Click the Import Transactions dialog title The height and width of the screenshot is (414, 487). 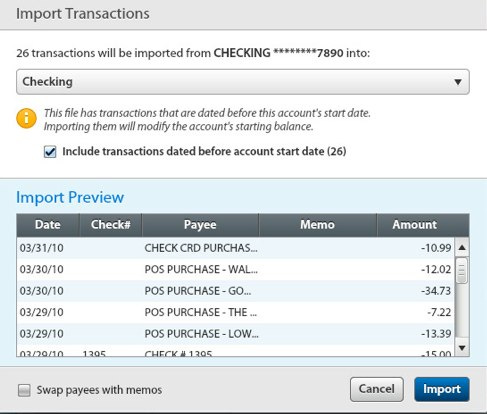pyautogui.click(x=83, y=14)
